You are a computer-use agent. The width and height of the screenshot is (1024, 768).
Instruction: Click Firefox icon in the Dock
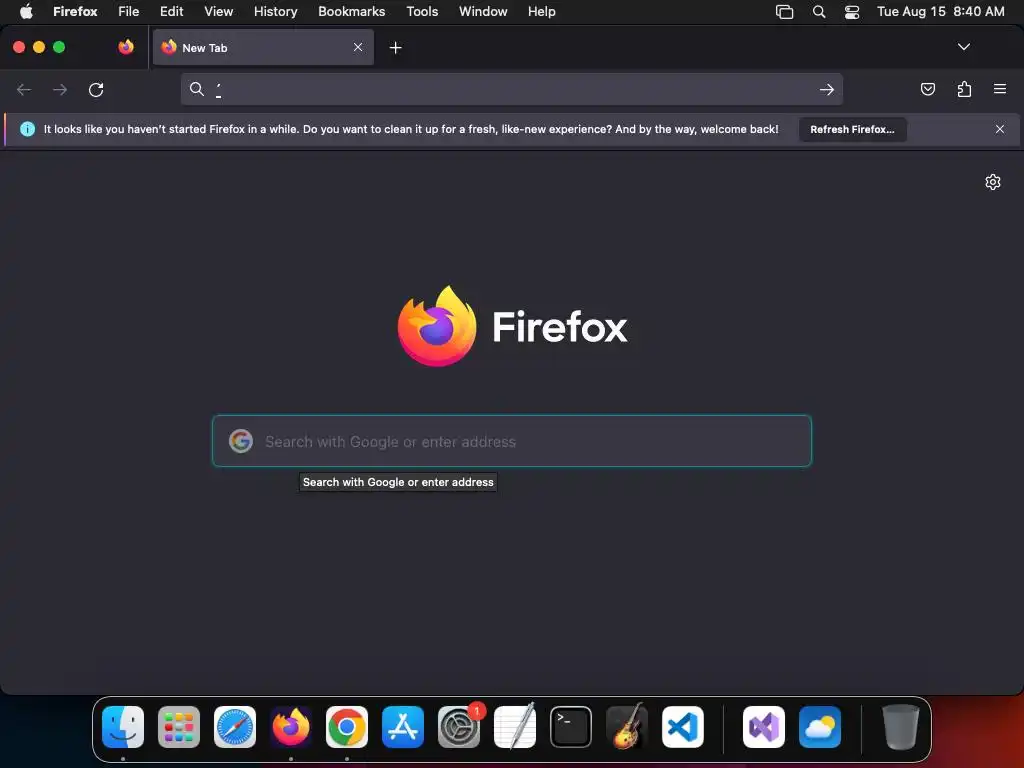pos(291,727)
